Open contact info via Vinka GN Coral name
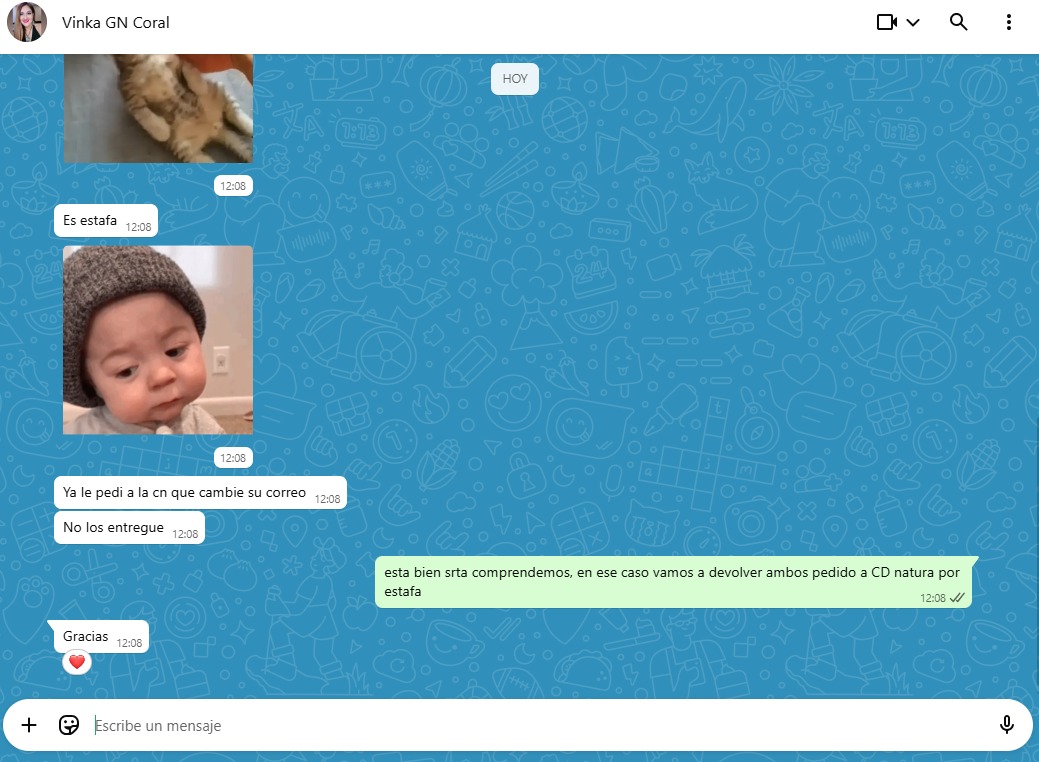The image size is (1039, 762). tap(116, 22)
